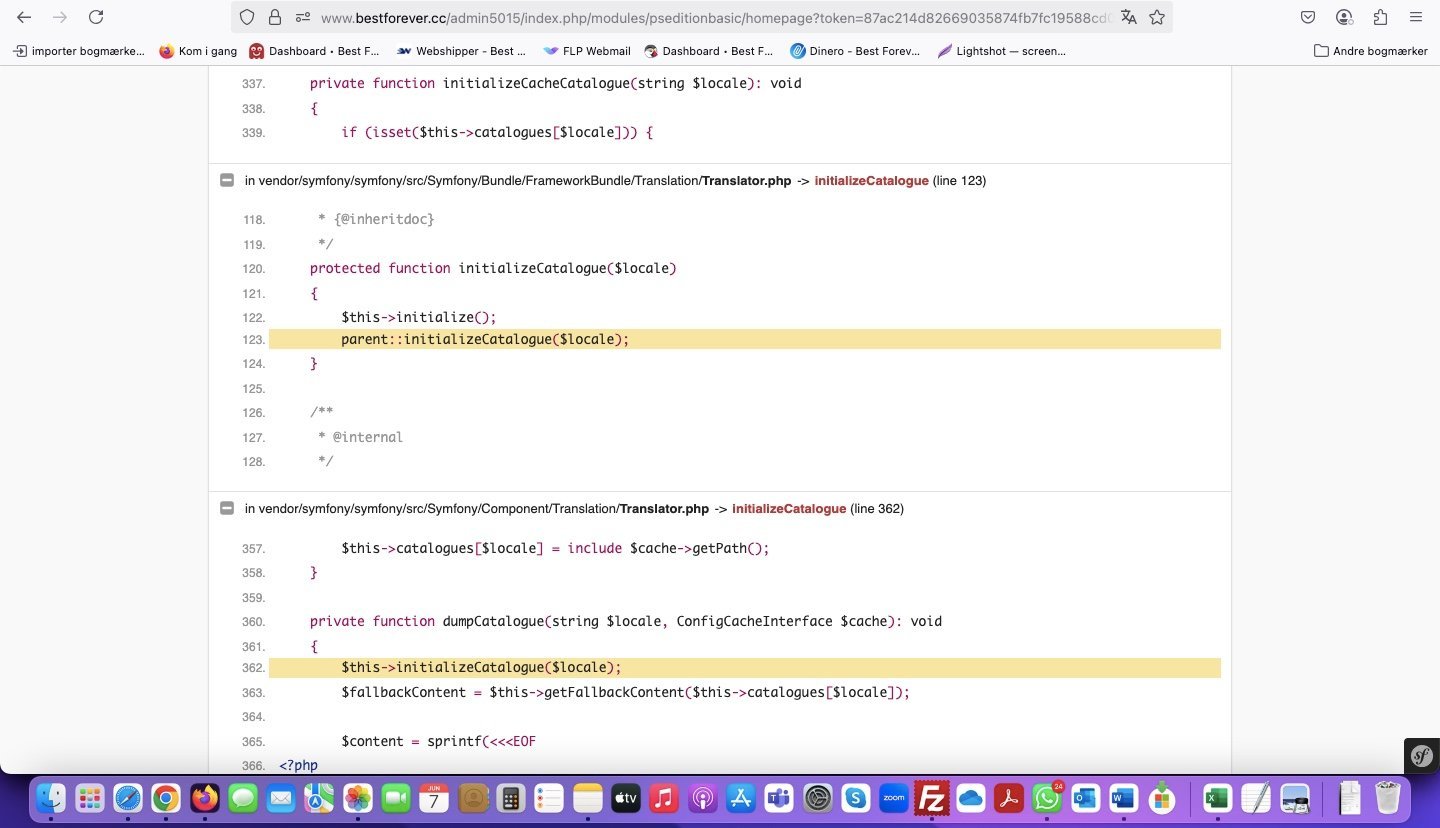Open 'importer bogmærke...' bookmark
This screenshot has width=1440, height=828.
[79, 51]
